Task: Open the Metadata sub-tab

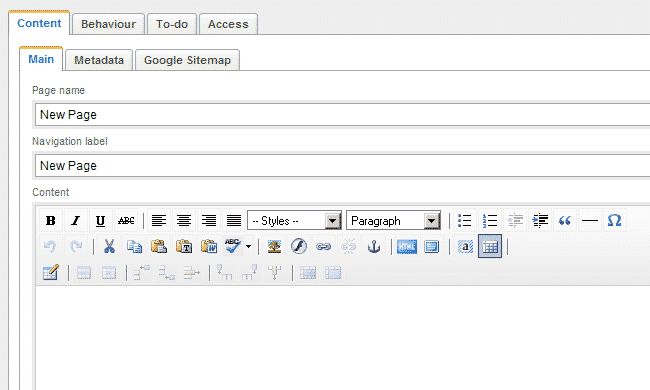Action: pyautogui.click(x=99, y=60)
